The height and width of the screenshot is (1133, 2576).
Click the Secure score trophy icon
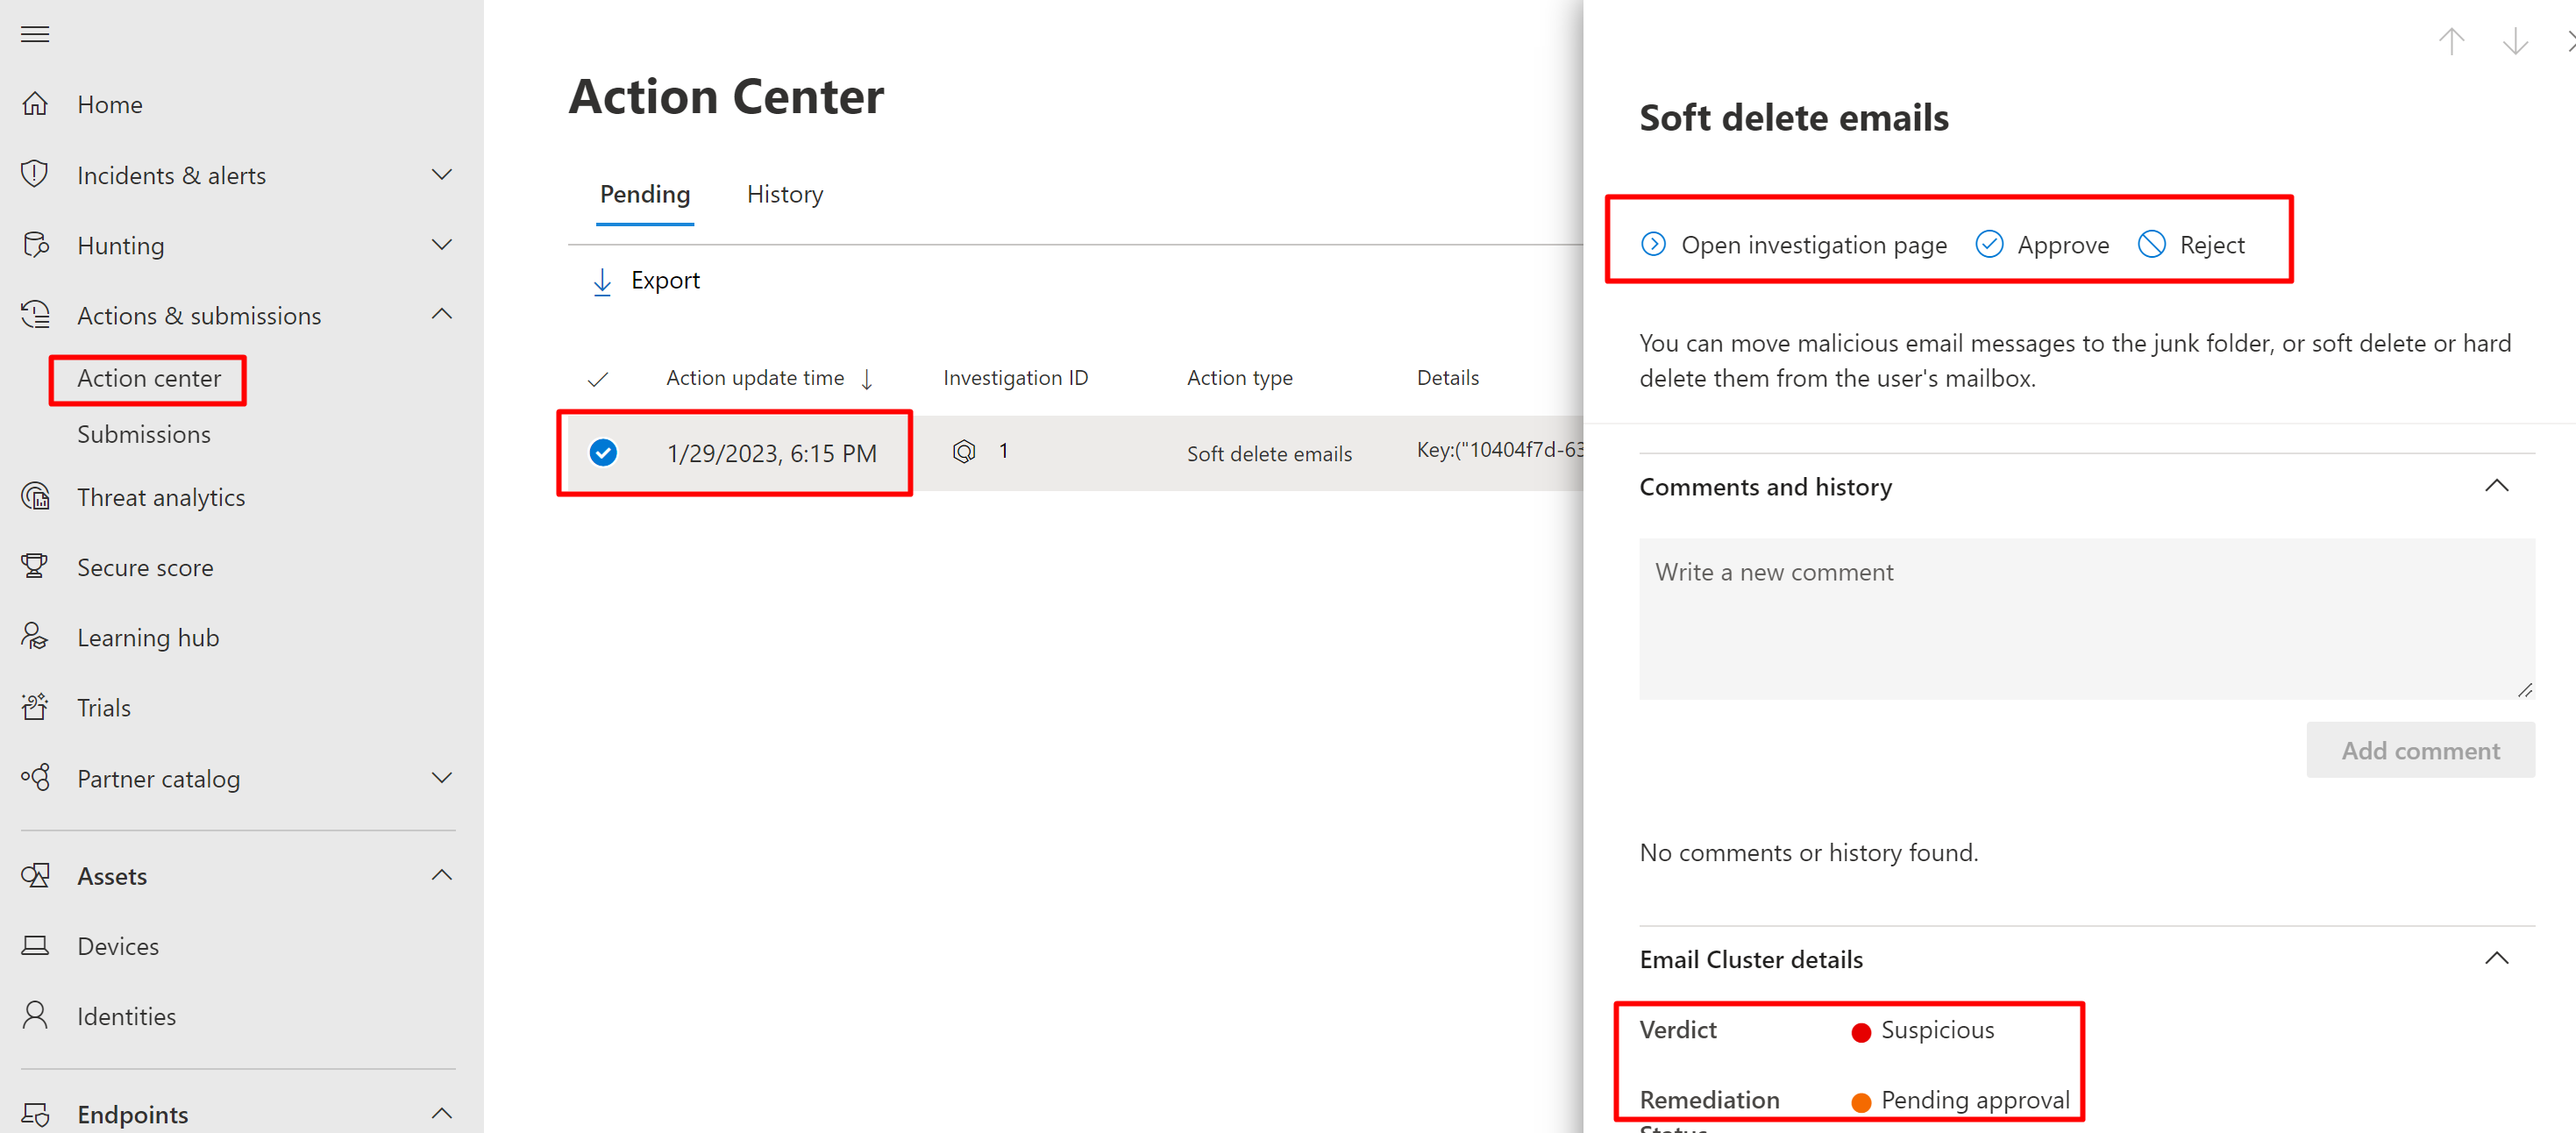35,567
